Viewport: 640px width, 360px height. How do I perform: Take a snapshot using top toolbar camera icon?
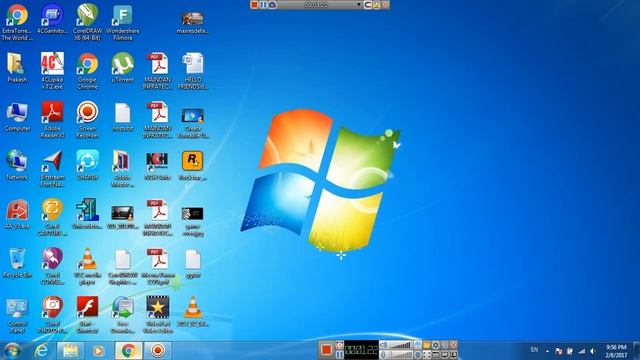click(x=272, y=5)
